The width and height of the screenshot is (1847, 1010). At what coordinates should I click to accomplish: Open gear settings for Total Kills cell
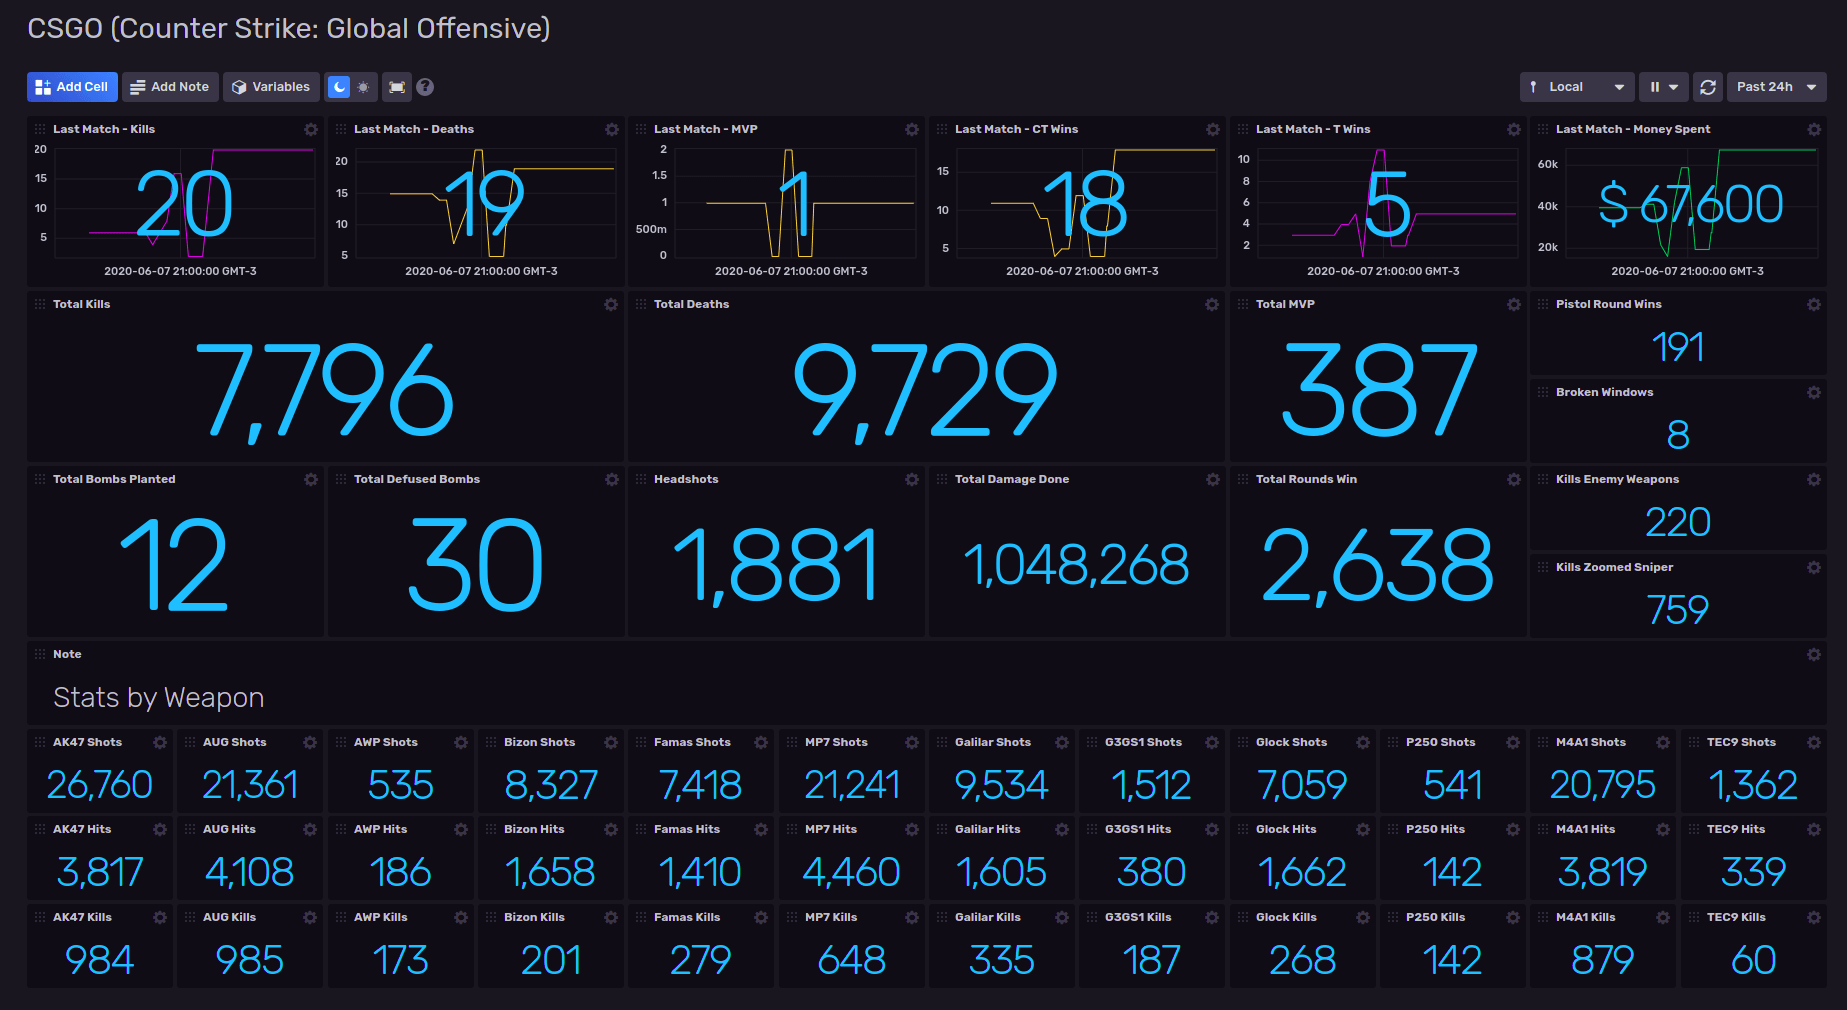coord(611,304)
